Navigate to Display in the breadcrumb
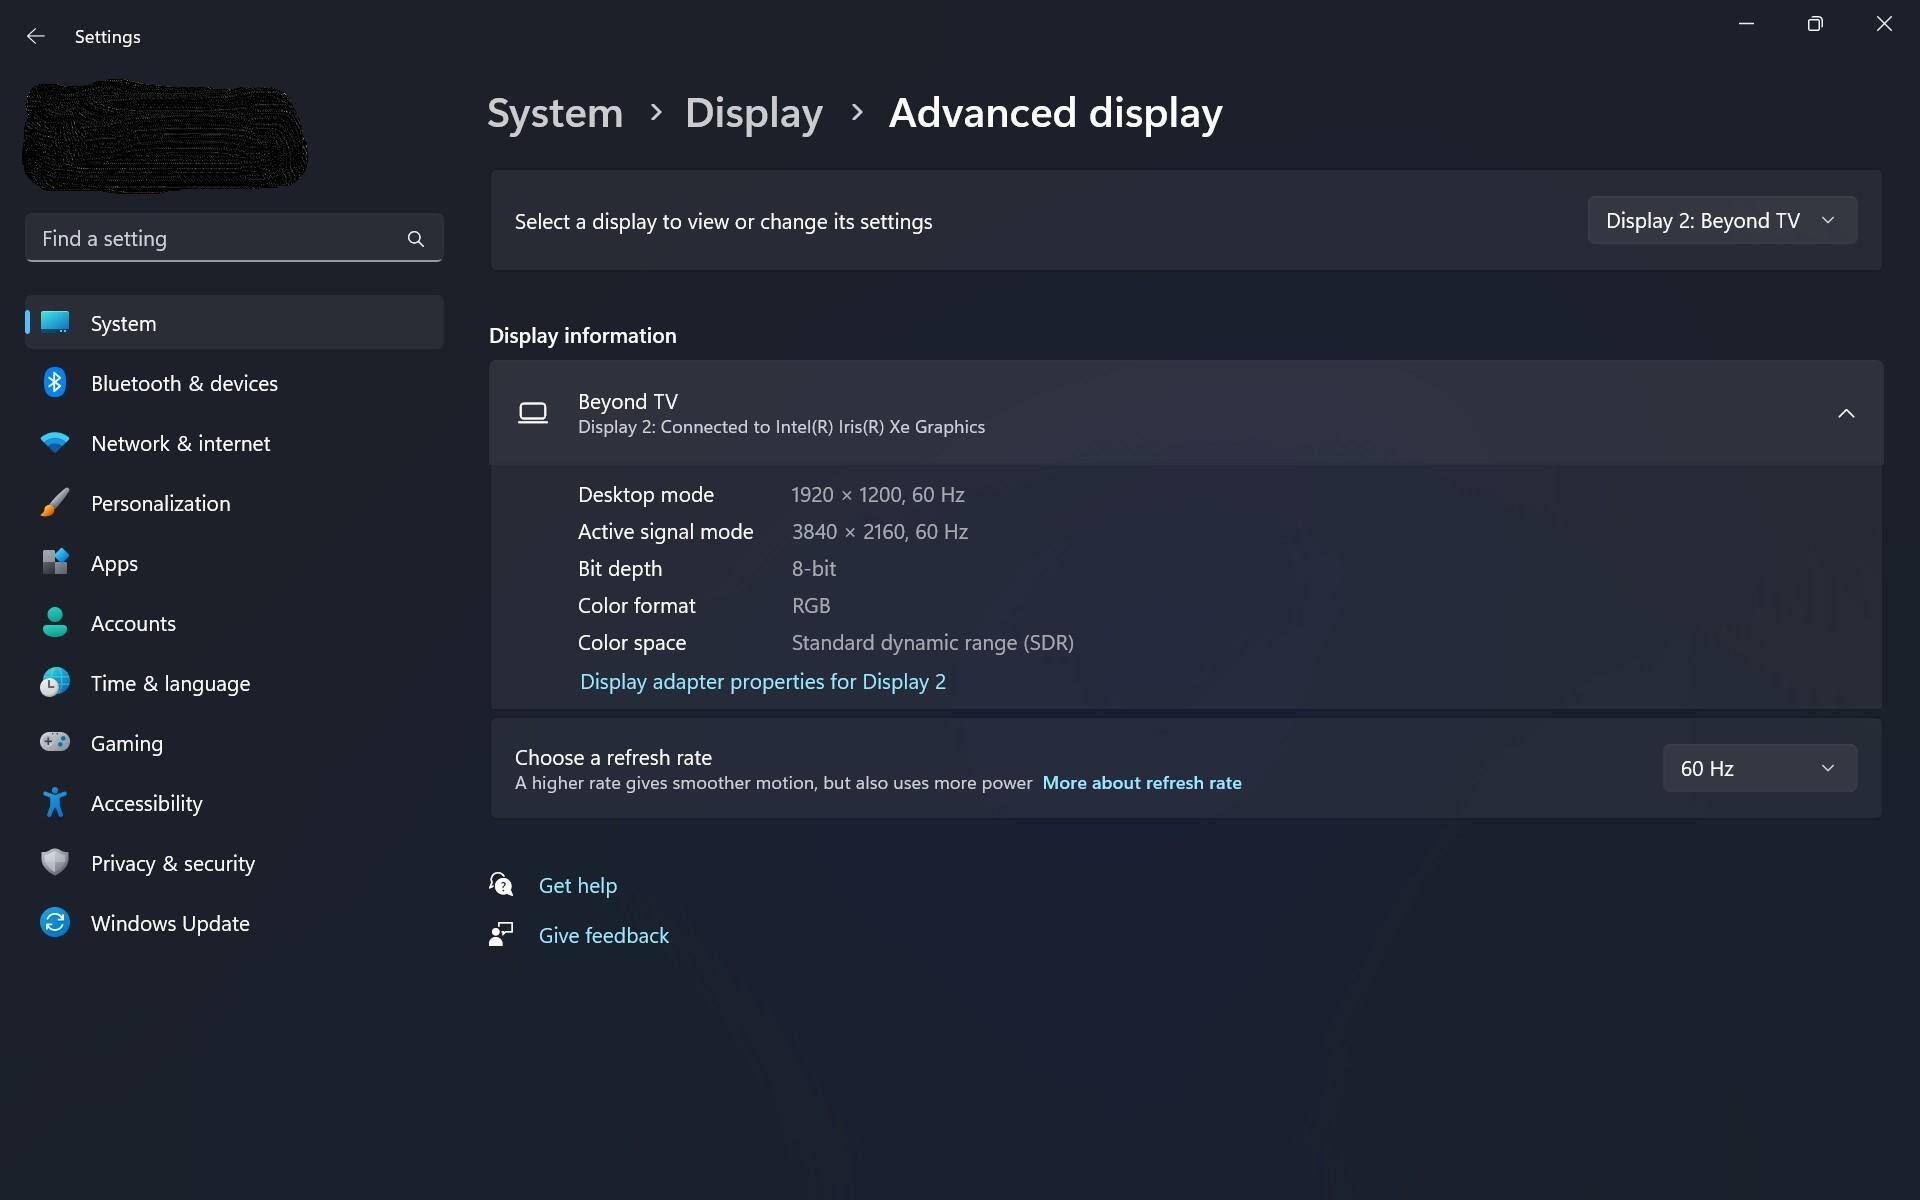Viewport: 1920px width, 1200px height. click(x=753, y=113)
